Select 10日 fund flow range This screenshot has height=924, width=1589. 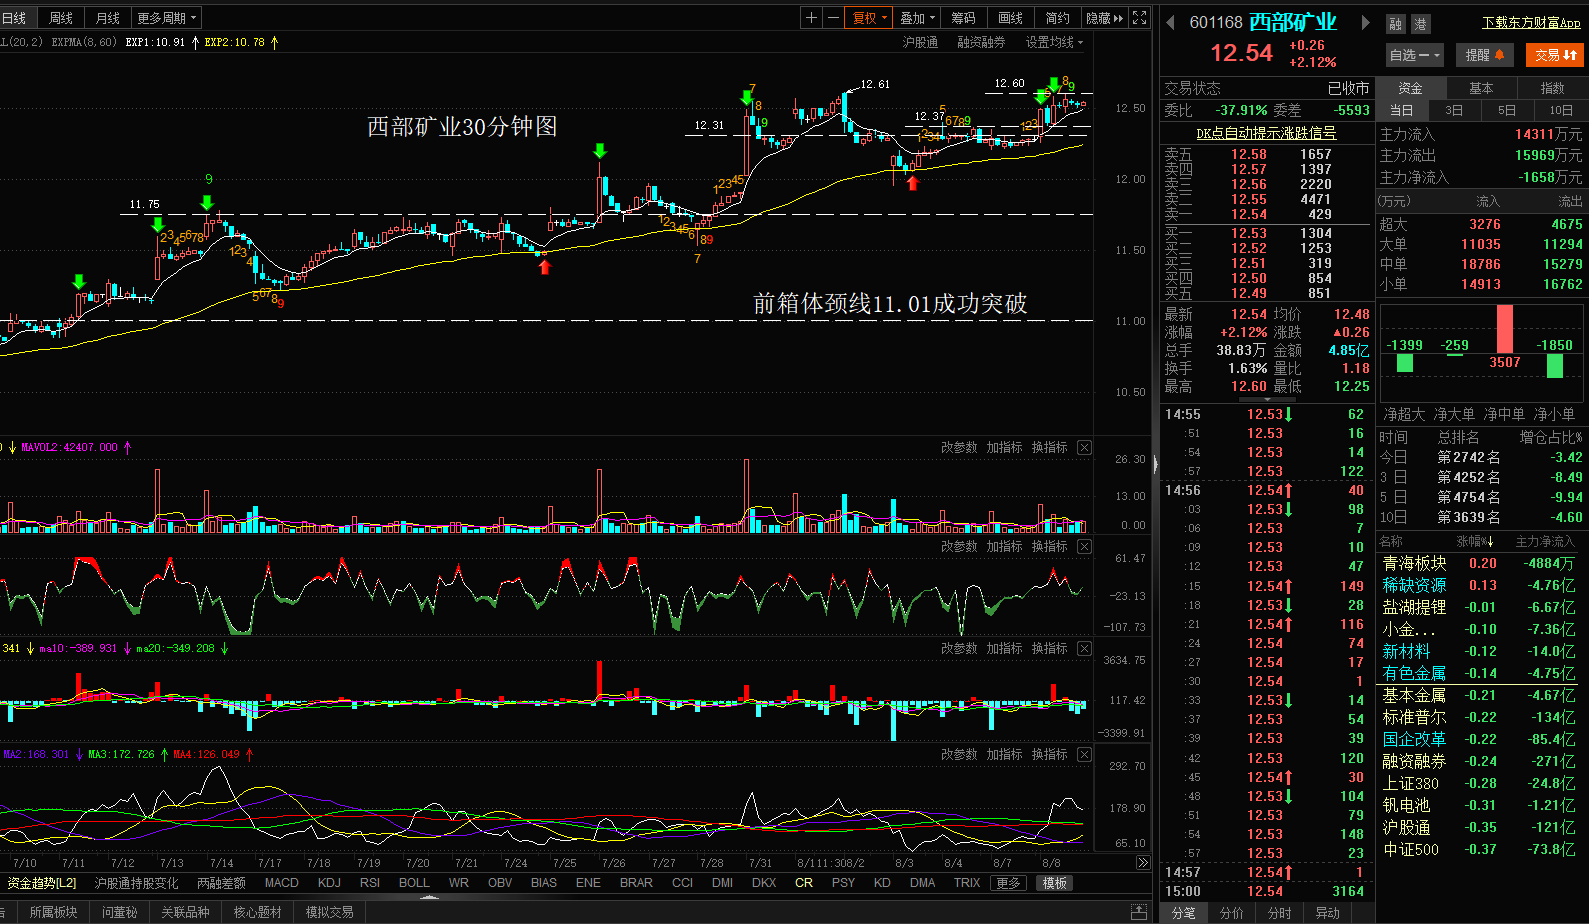click(1561, 110)
